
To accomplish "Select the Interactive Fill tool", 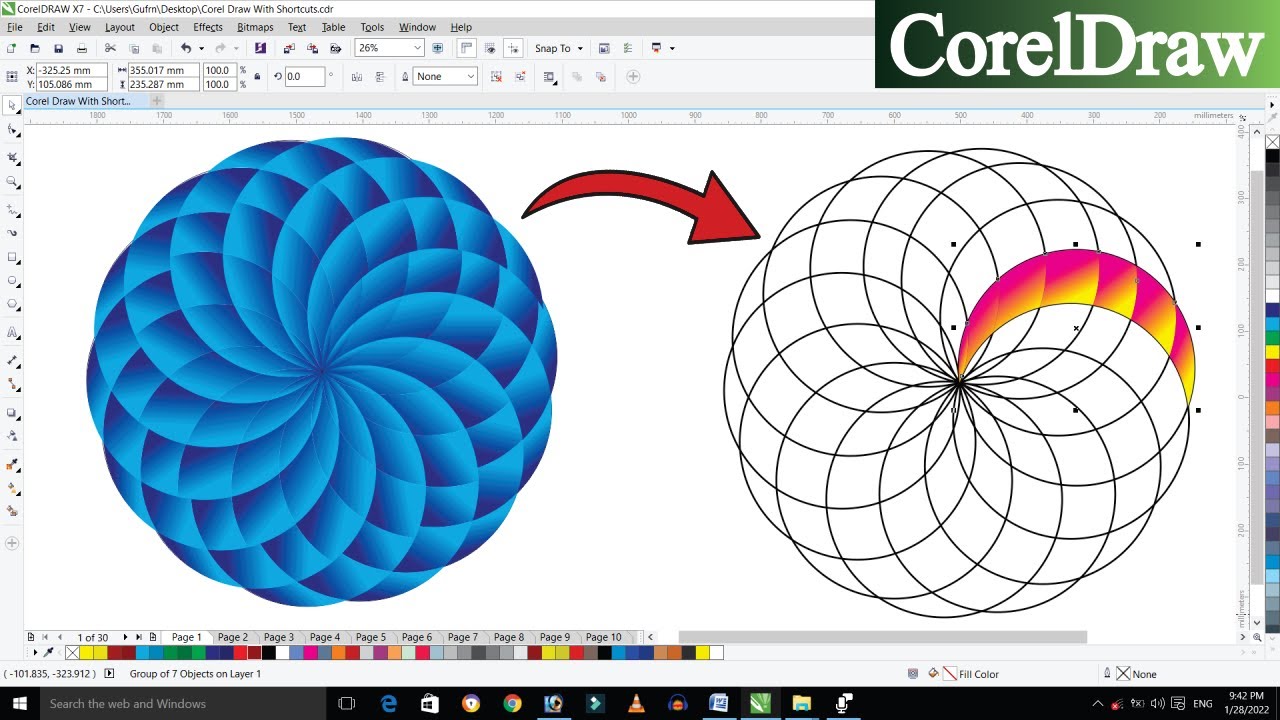I will click(12, 488).
